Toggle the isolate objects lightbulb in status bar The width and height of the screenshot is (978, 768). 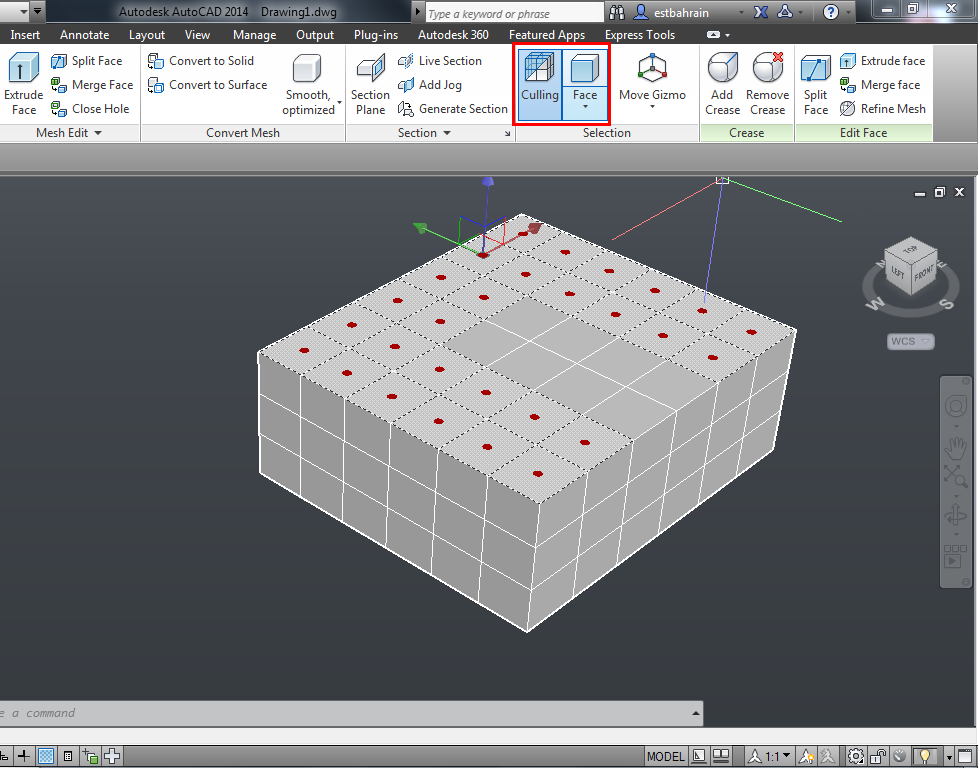pyautogui.click(x=923, y=756)
